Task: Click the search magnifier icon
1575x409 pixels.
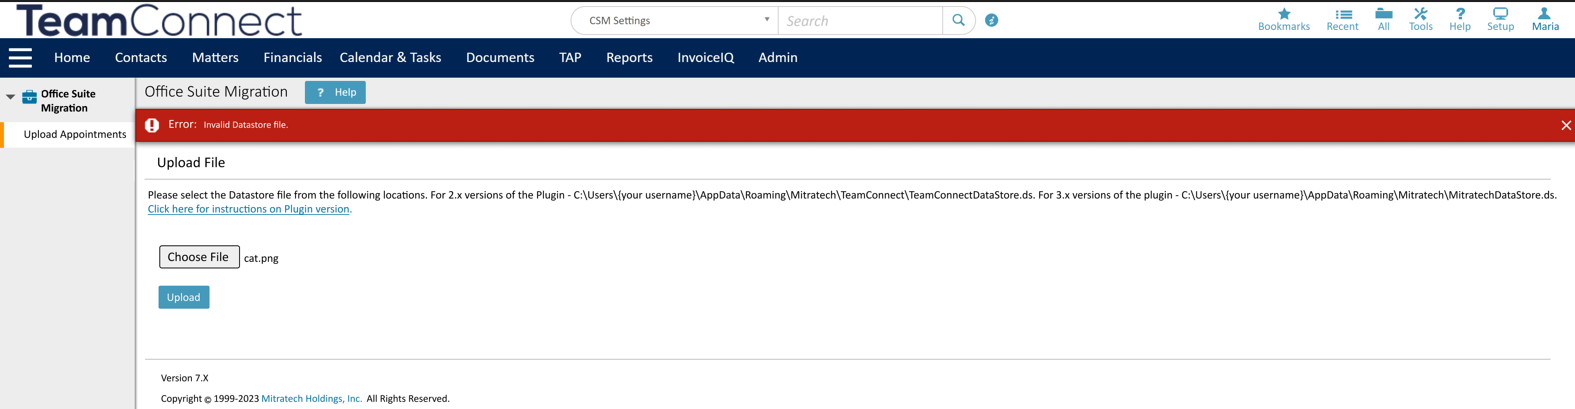Action: tap(958, 20)
